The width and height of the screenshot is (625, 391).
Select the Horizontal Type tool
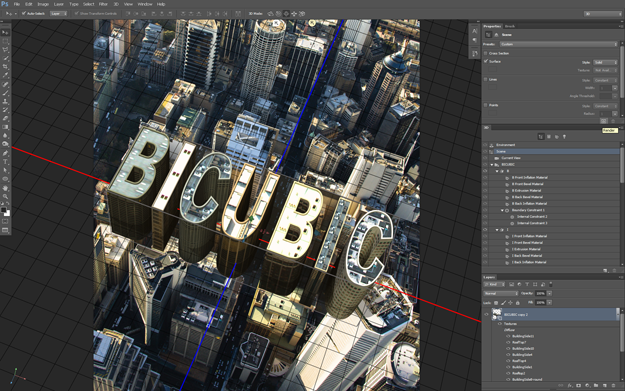pyautogui.click(x=5, y=162)
